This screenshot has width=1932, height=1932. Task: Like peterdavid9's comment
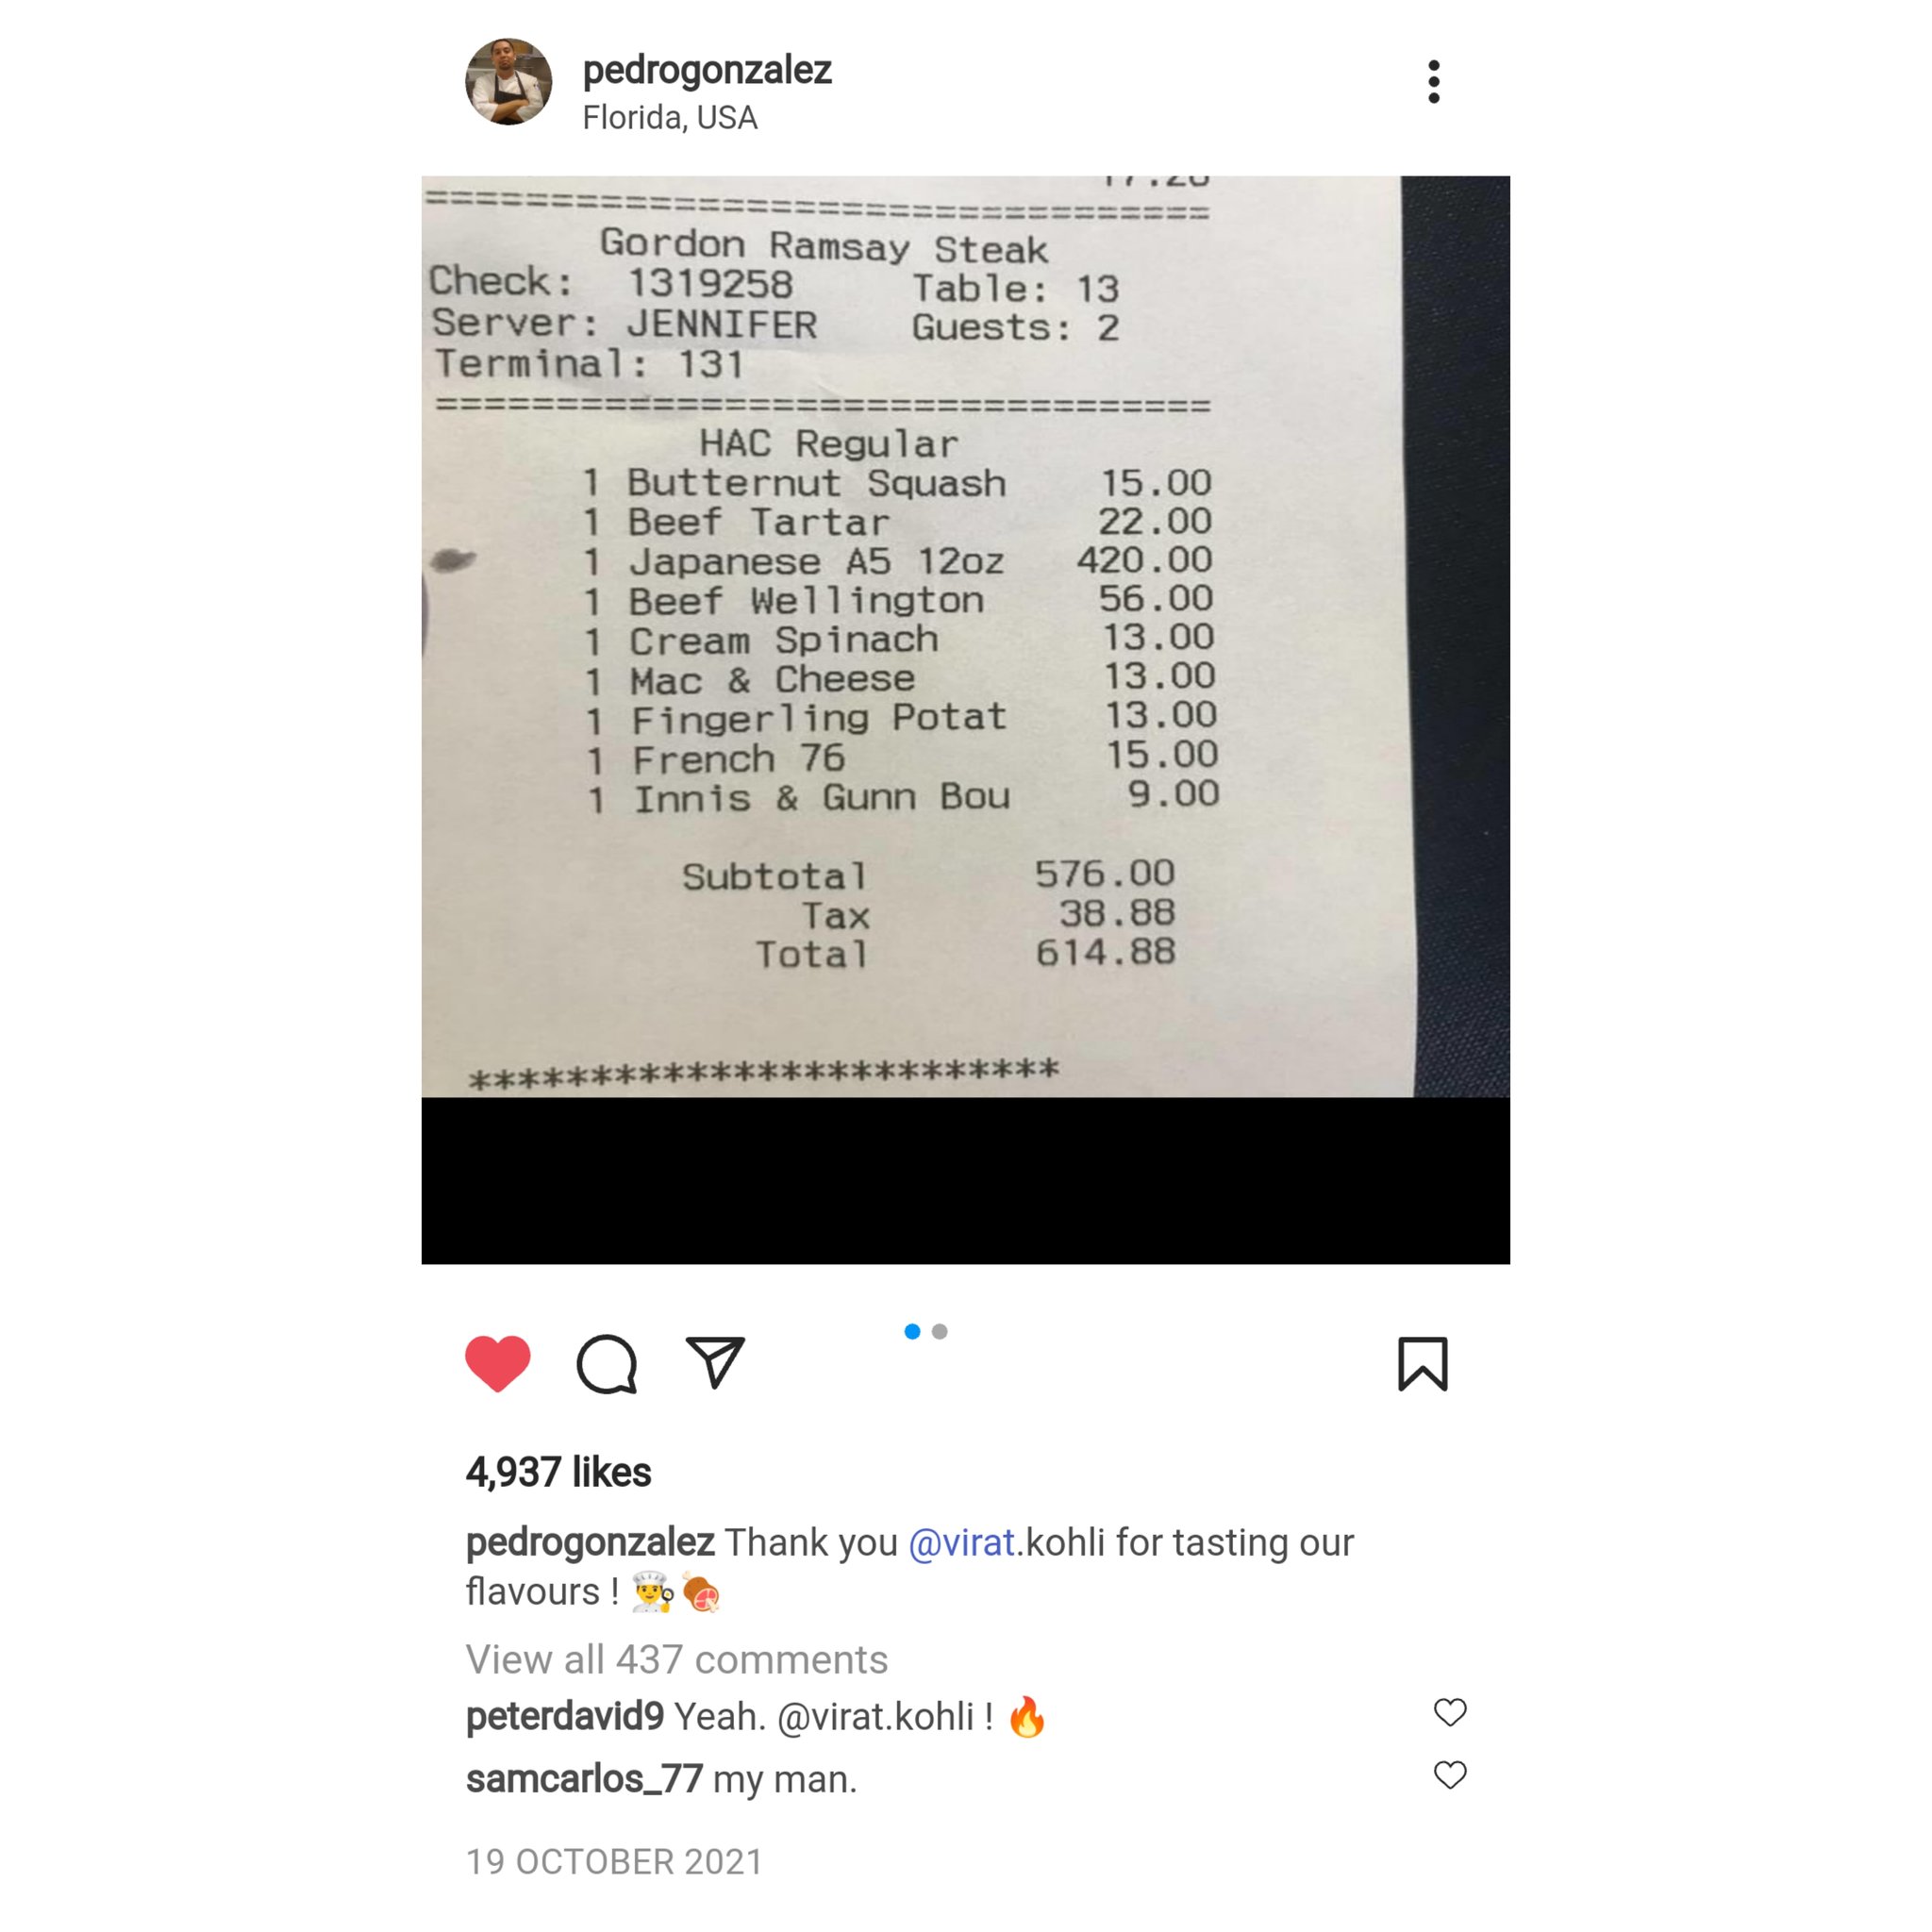(x=1450, y=1712)
